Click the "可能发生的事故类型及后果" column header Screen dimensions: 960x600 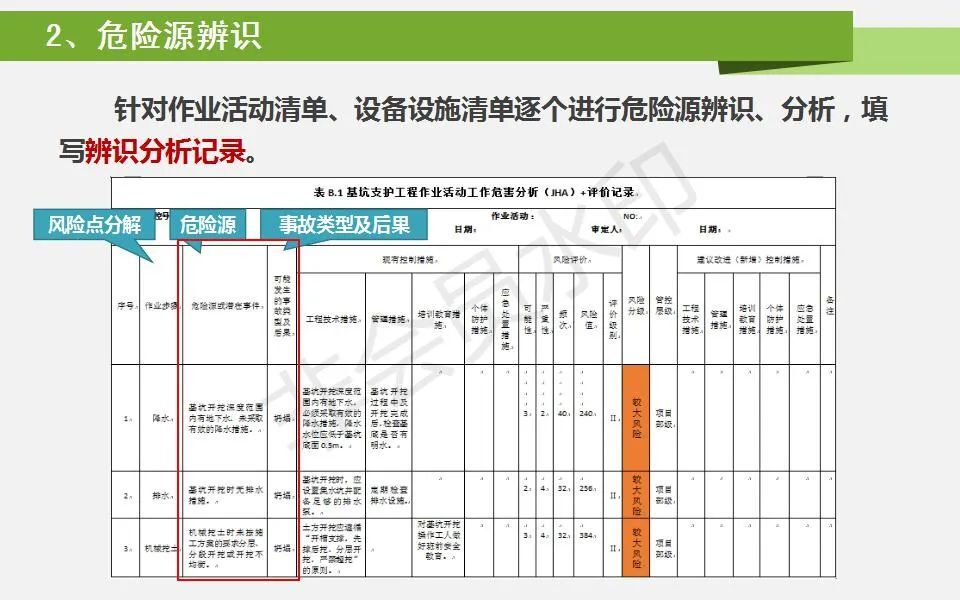[x=283, y=306]
